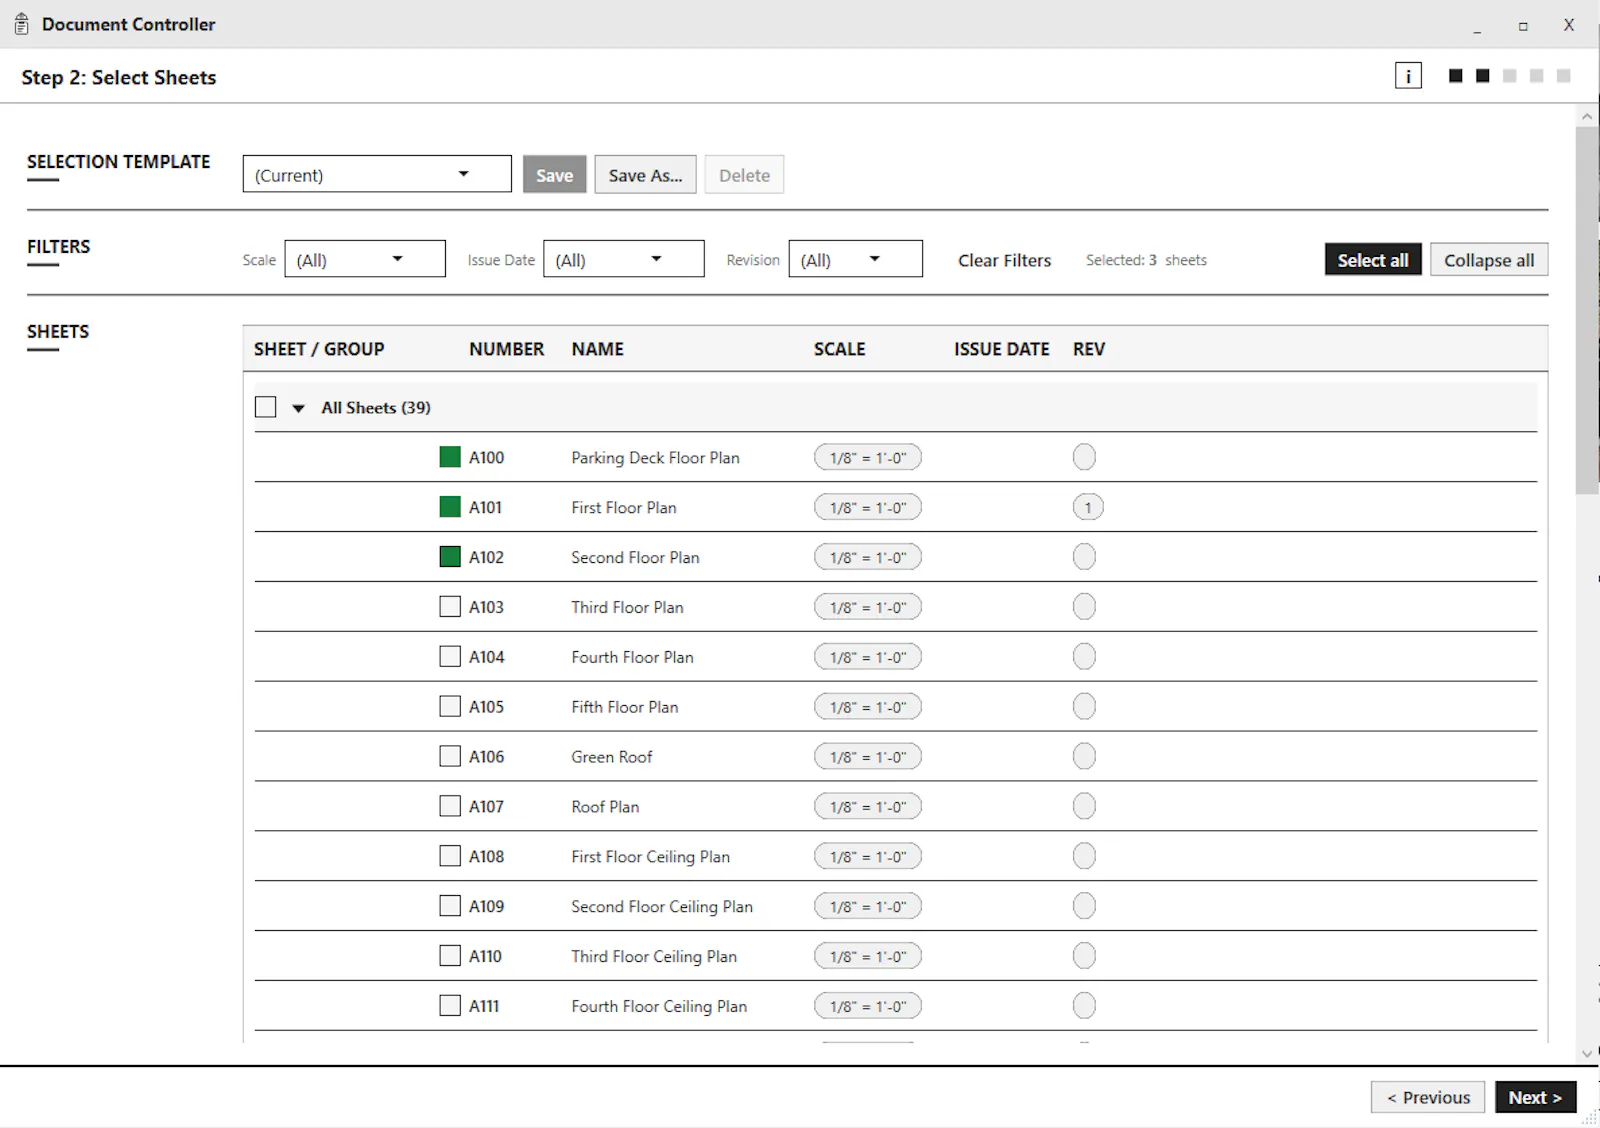Check sheet A108 First Floor Ceiling Plan
Image resolution: width=1600 pixels, height=1128 pixels.
point(450,856)
